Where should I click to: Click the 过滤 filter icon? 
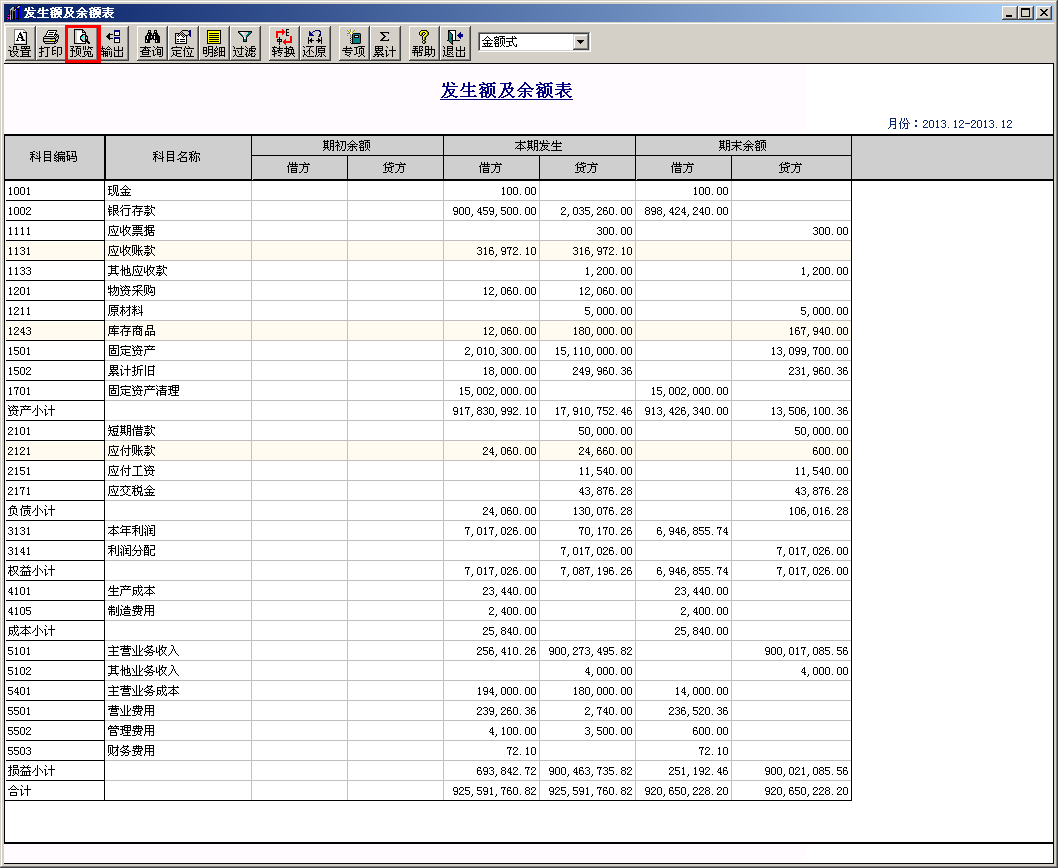click(245, 44)
